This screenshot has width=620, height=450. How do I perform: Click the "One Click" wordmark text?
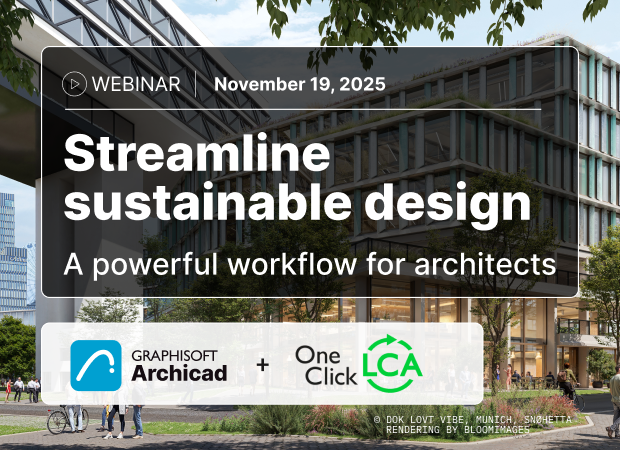326,366
